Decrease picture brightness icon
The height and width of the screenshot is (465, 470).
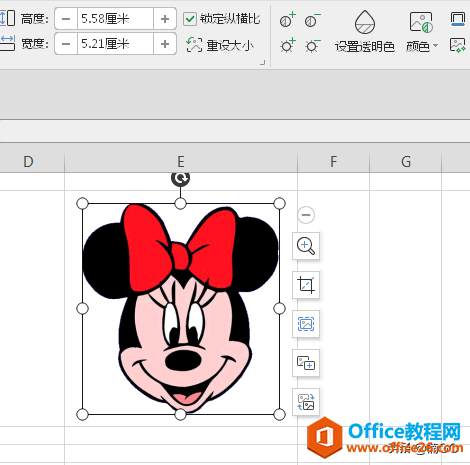pyautogui.click(x=312, y=46)
